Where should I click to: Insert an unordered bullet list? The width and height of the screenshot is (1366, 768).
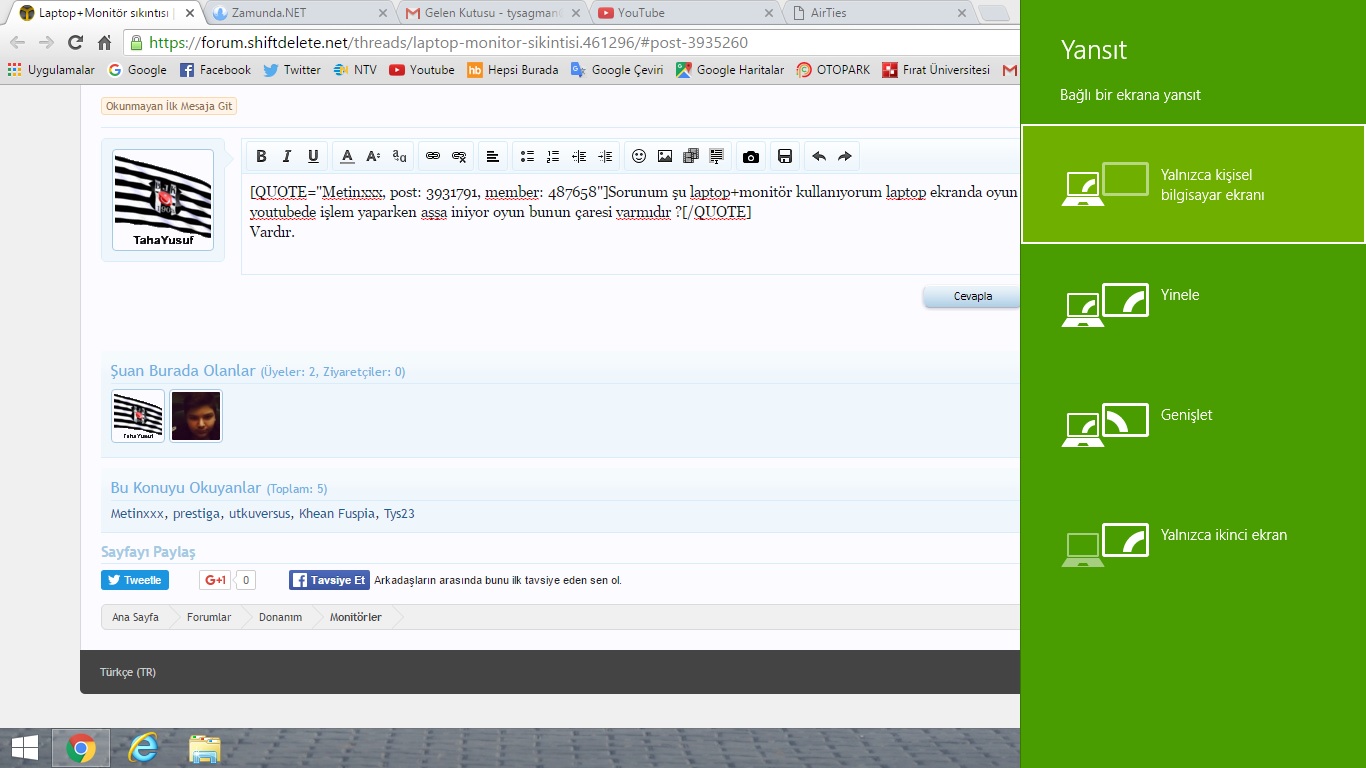(x=527, y=156)
